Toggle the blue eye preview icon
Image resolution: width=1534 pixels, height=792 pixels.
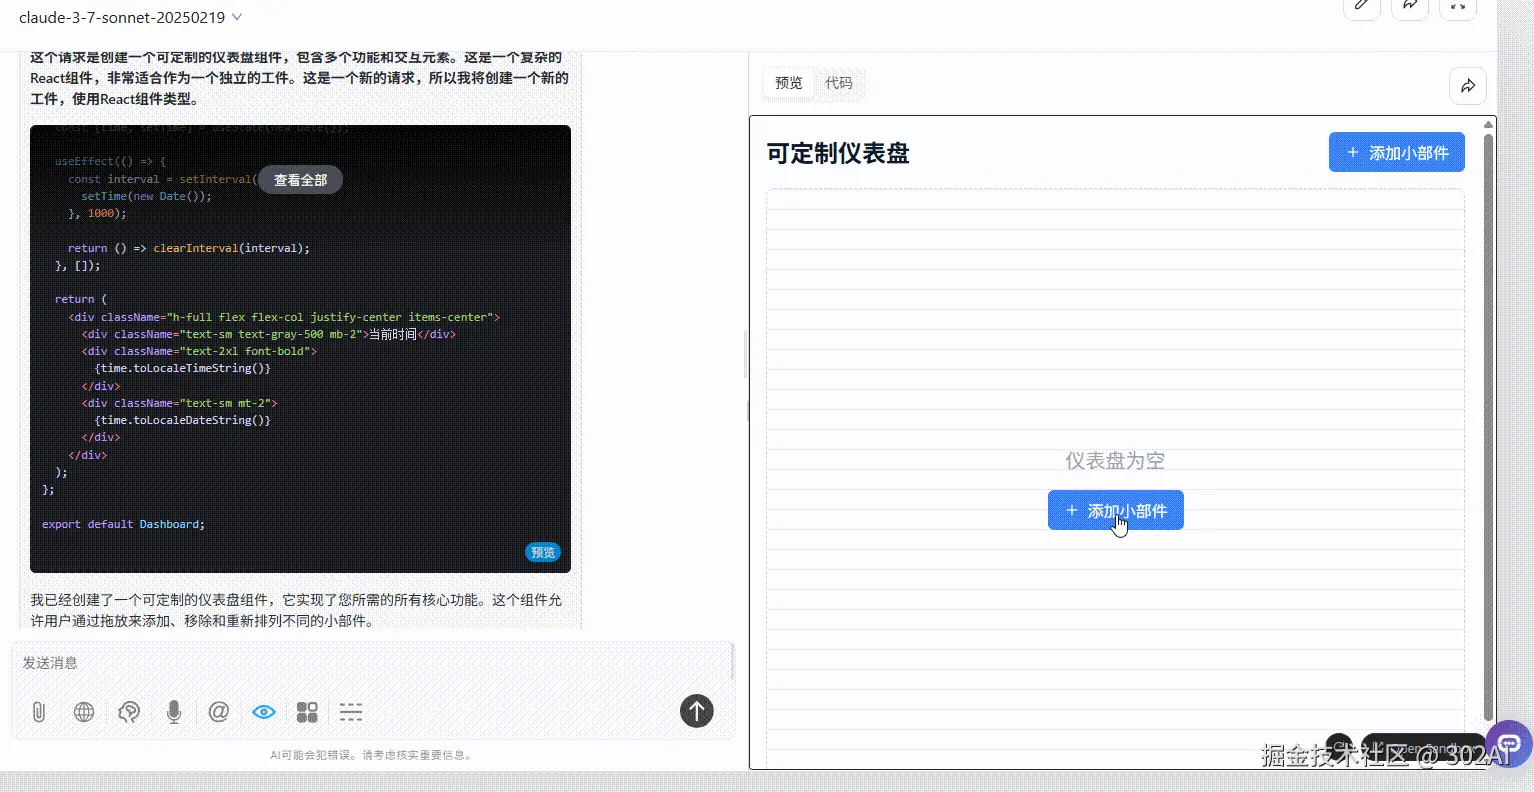[x=264, y=712]
